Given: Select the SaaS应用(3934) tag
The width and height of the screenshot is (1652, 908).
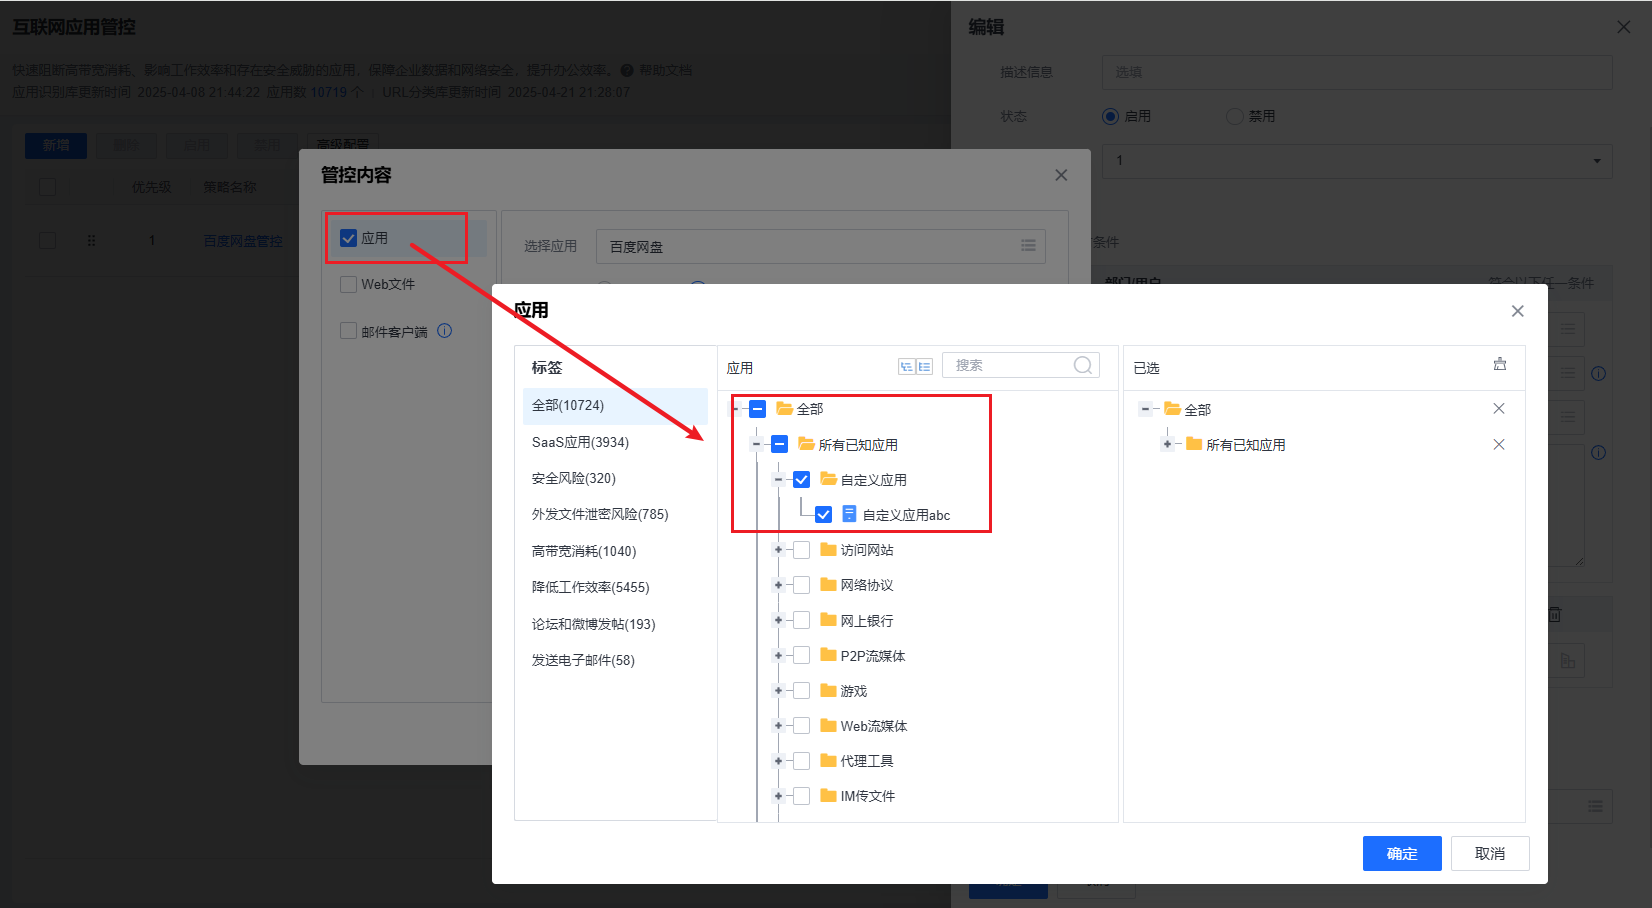Looking at the screenshot, I should coord(580,442).
